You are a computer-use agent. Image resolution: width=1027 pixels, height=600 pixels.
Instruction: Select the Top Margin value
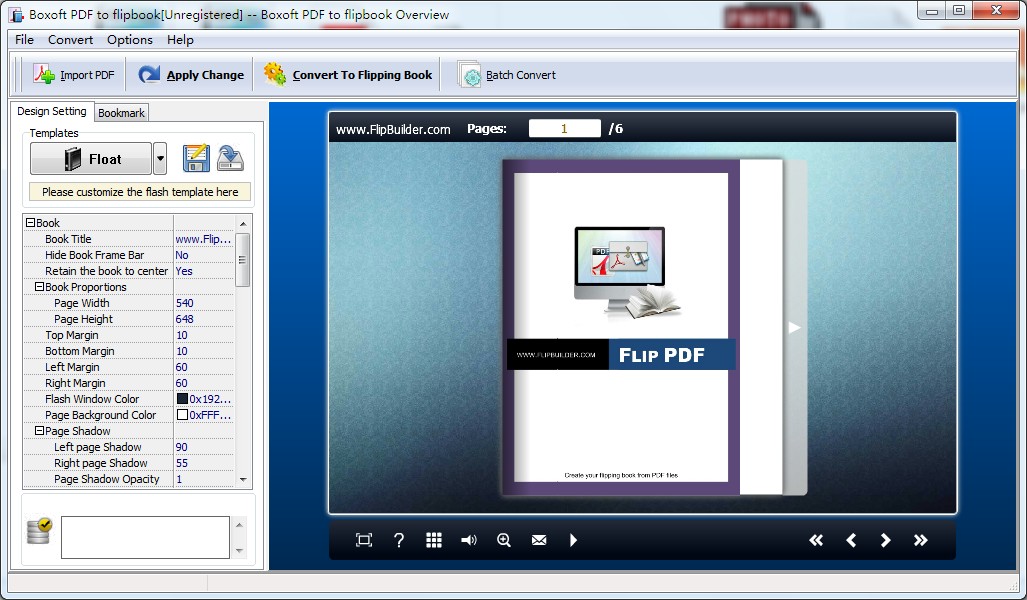click(x=204, y=335)
